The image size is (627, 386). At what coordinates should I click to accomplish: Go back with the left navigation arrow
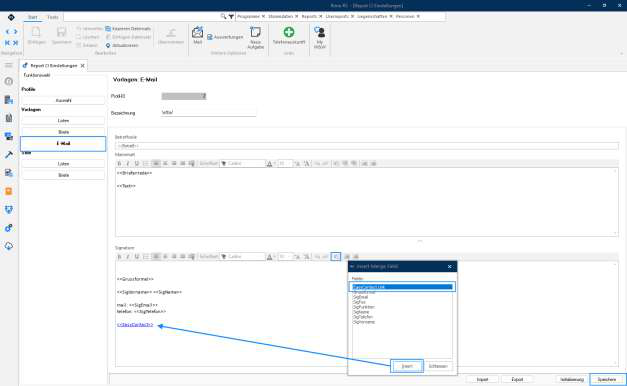[x=7, y=32]
